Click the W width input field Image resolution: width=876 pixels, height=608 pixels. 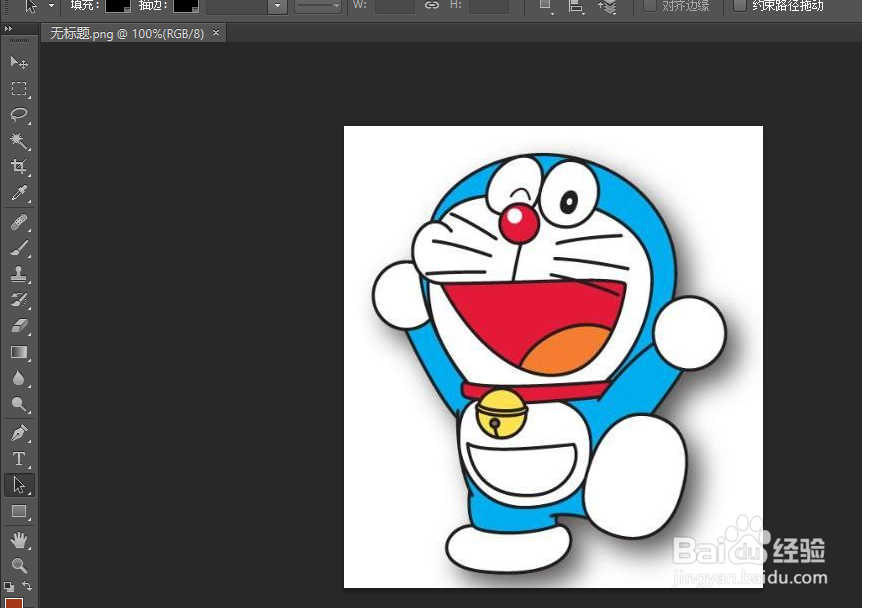click(x=394, y=6)
